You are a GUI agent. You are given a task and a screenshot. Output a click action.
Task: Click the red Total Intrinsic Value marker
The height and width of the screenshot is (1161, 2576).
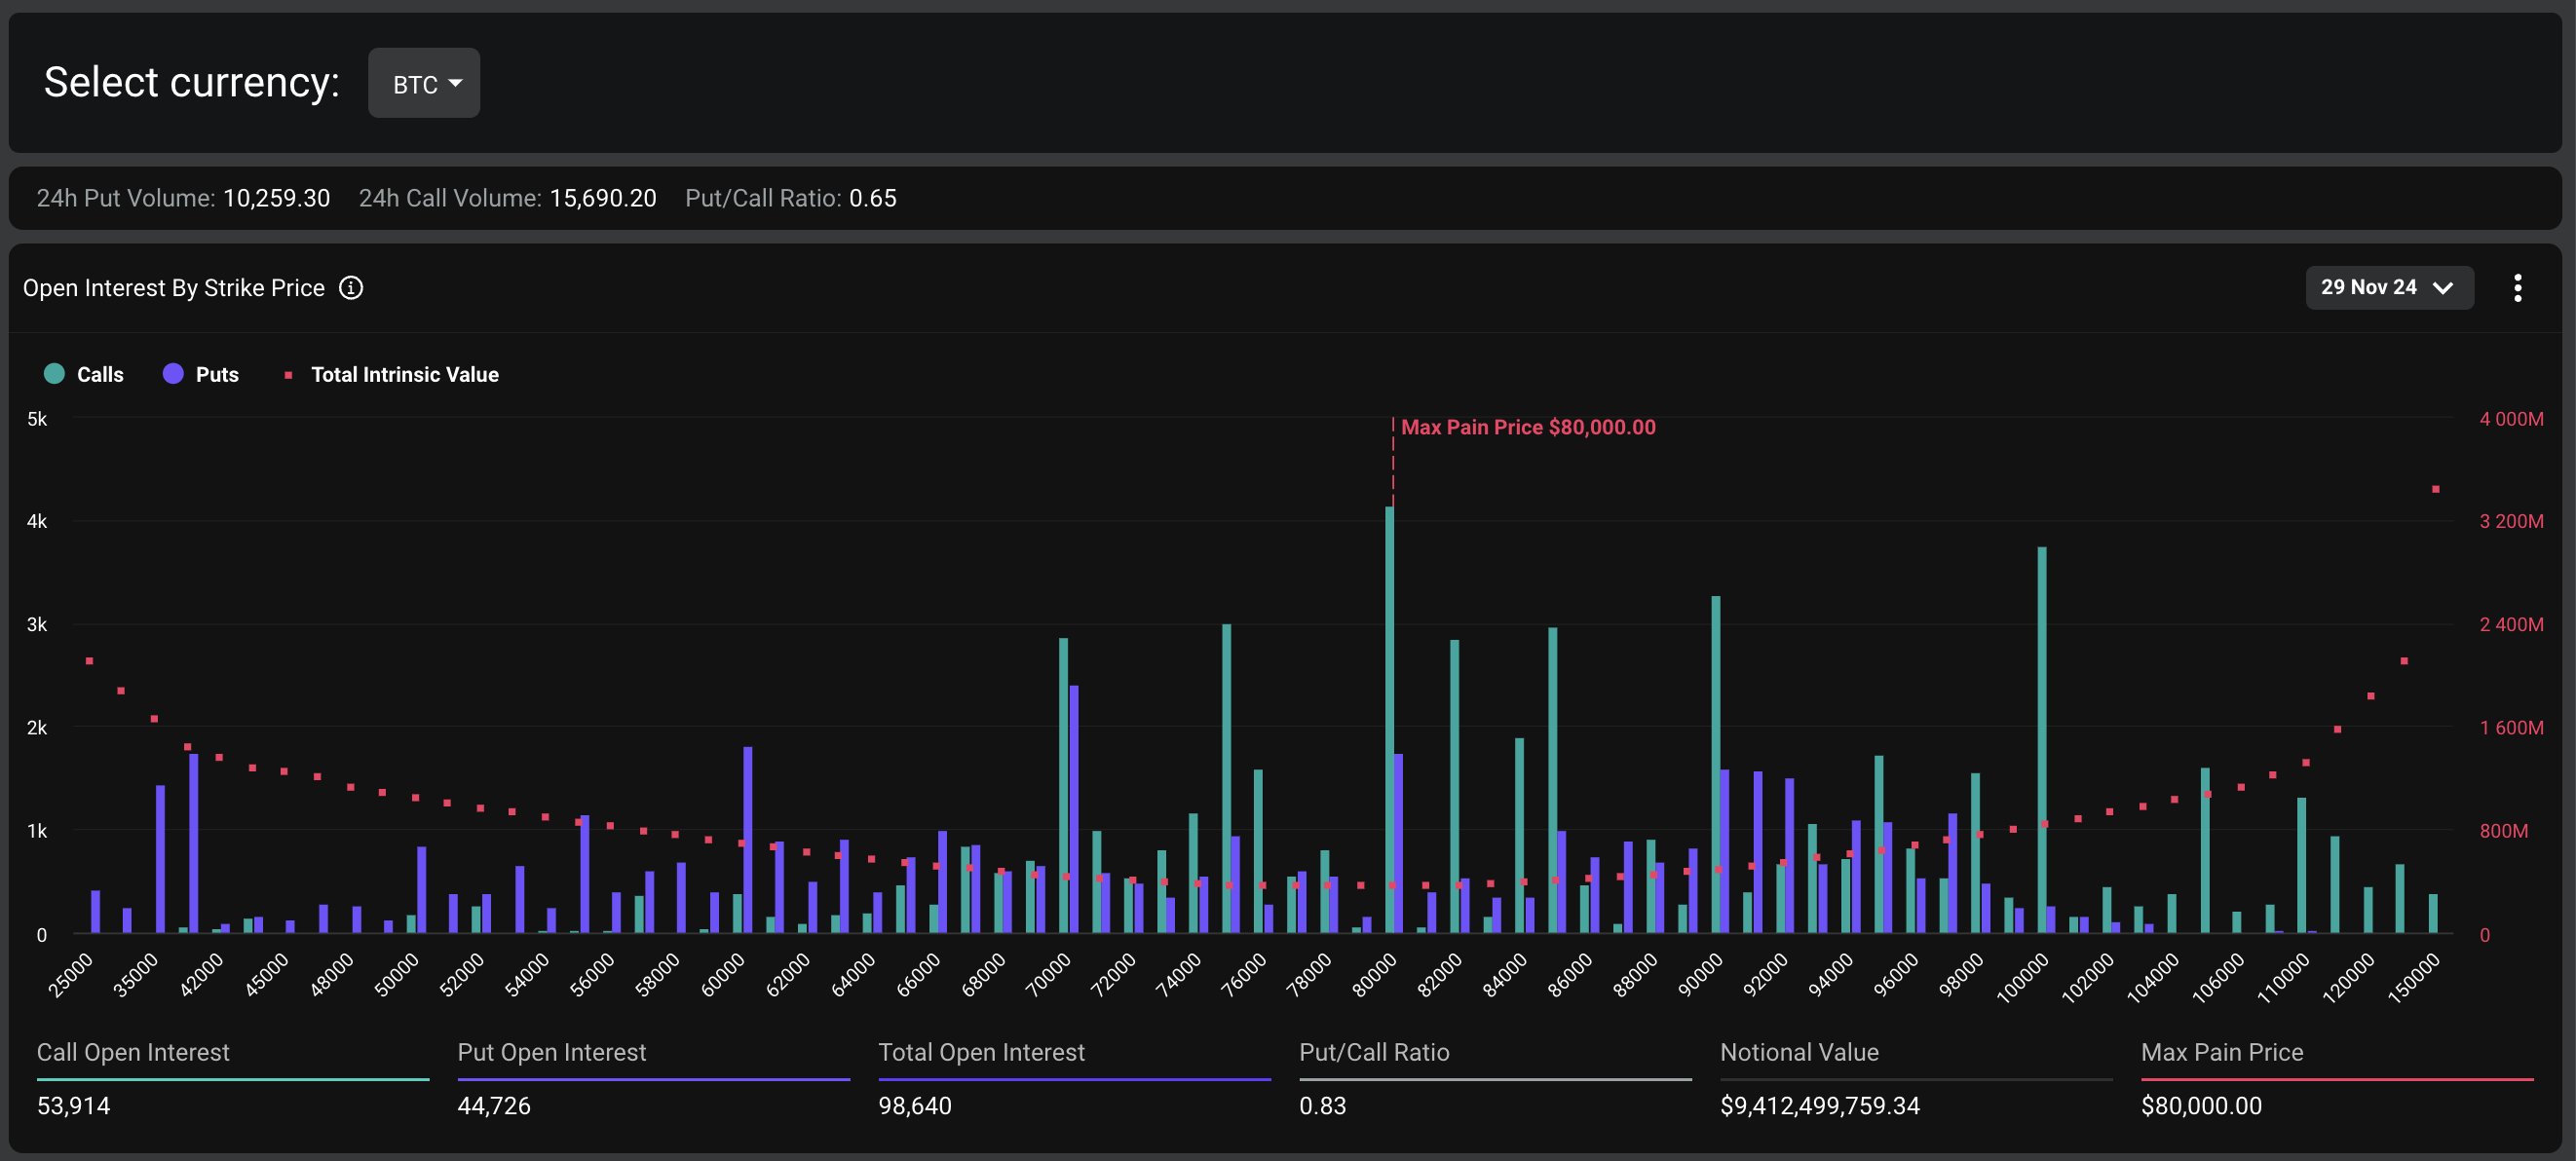(288, 375)
